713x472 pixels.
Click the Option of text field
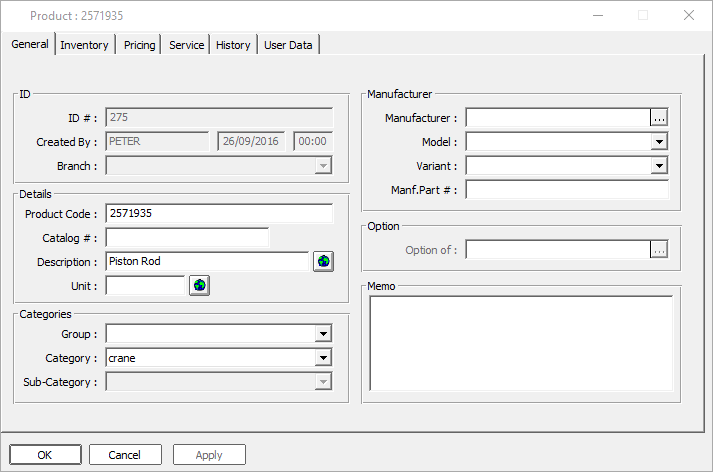coord(558,250)
